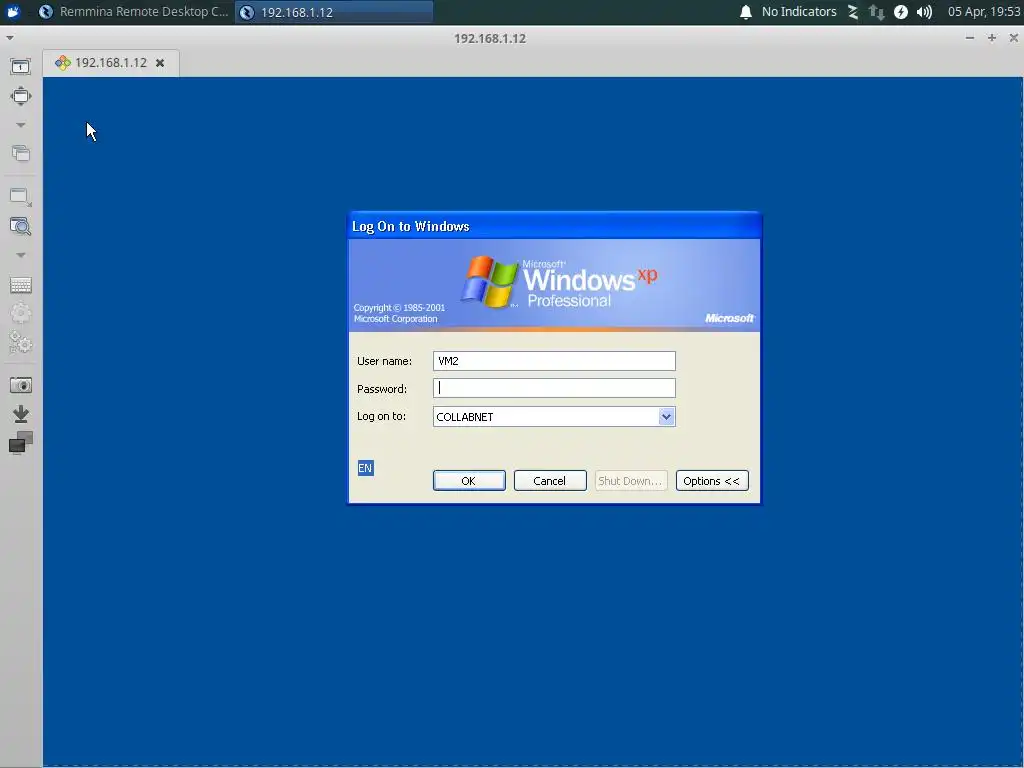Open volume control speaker icon
This screenshot has width=1024, height=768.
point(924,12)
